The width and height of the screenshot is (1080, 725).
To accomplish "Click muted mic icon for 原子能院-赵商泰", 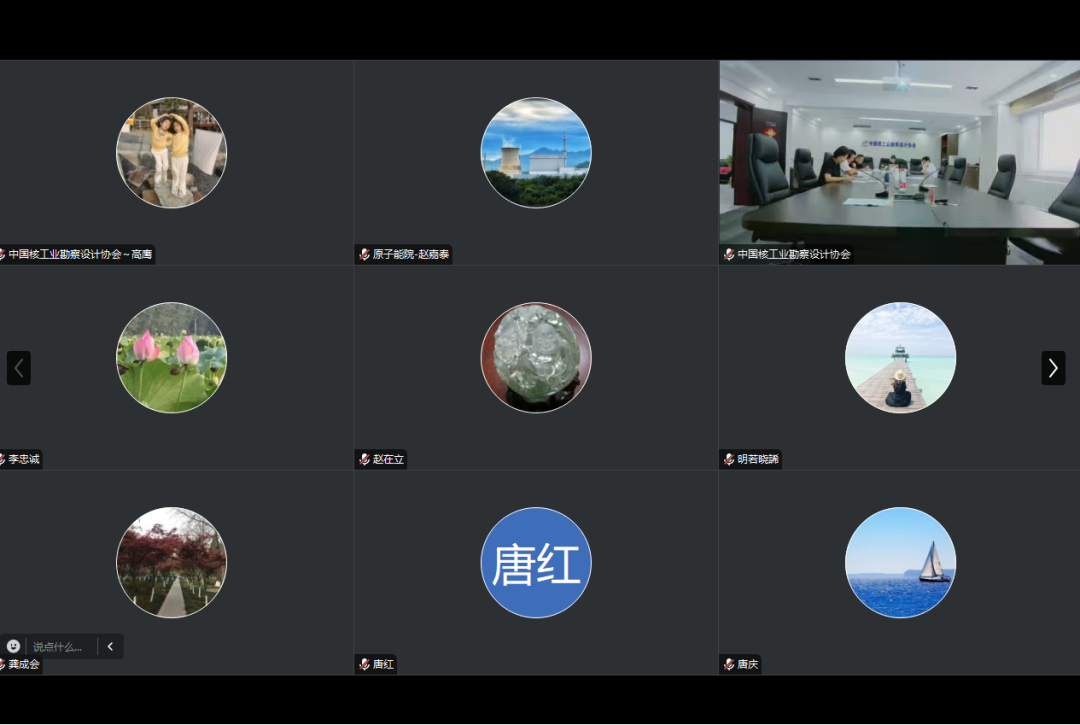I will click(x=364, y=255).
